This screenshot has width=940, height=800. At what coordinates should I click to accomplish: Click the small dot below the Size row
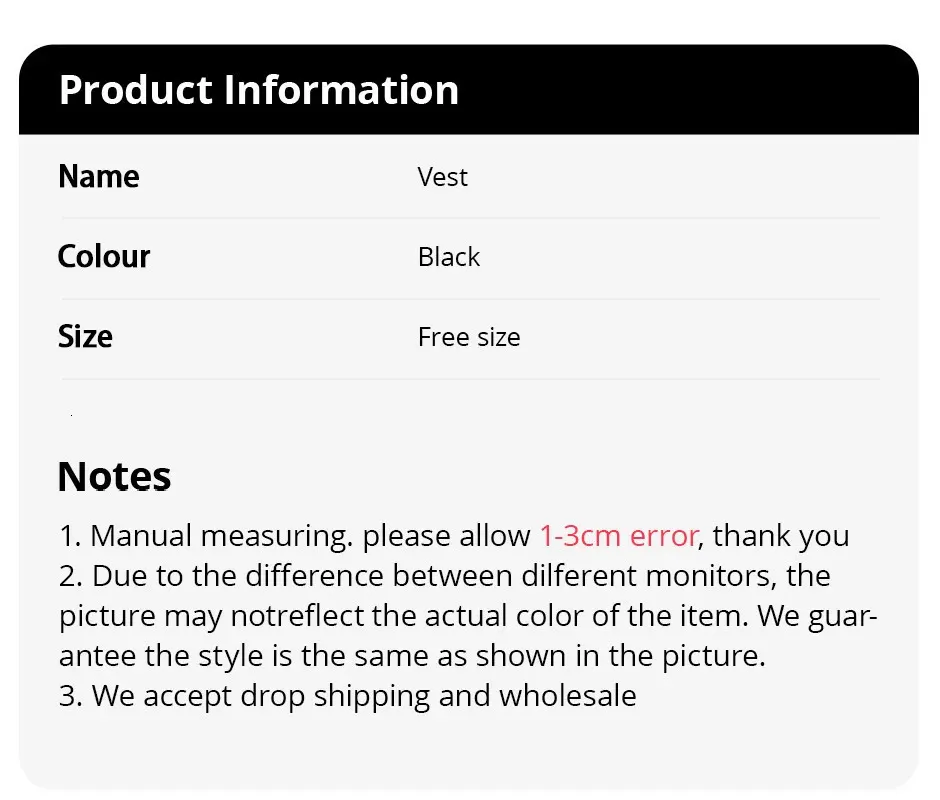tap(71, 414)
